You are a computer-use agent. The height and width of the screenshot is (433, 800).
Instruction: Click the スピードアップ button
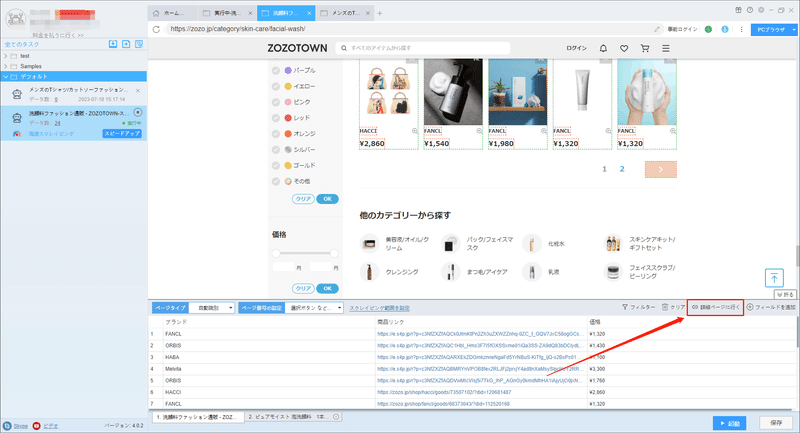pyautogui.click(x=122, y=134)
